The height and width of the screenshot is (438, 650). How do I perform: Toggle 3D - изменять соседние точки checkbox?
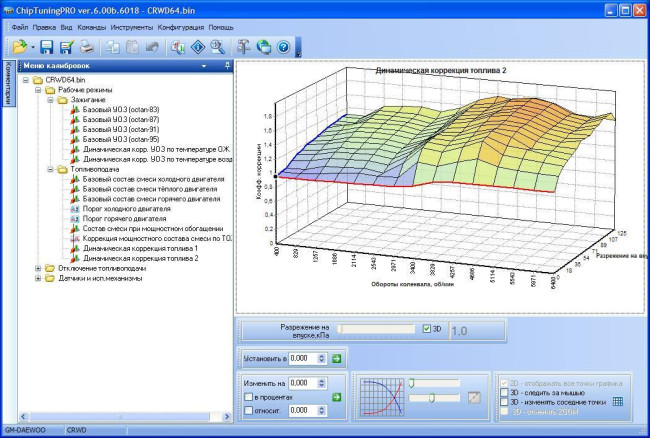[504, 402]
